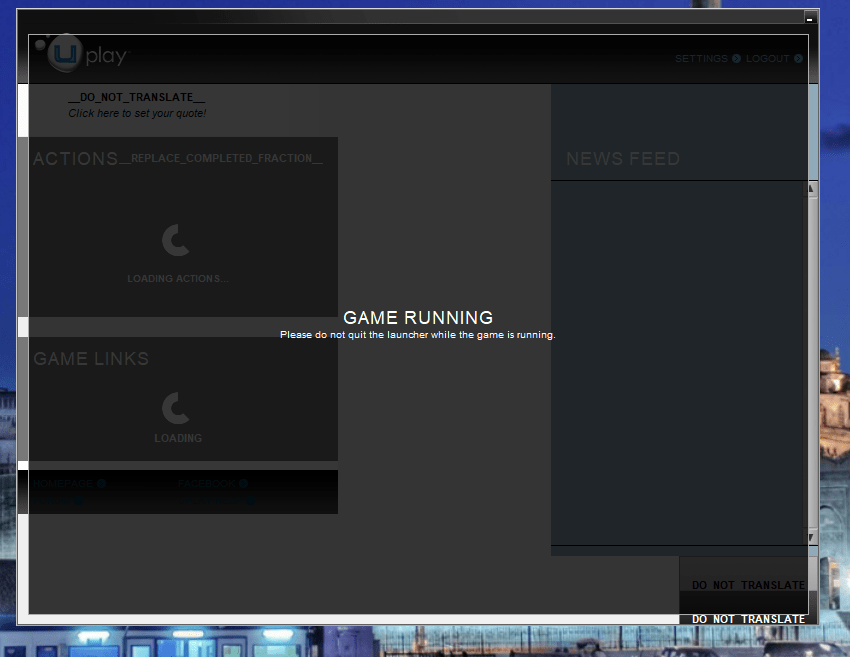
Task: Select the __DO_NOT_TRANSLATE__ quote text
Action: (136, 96)
